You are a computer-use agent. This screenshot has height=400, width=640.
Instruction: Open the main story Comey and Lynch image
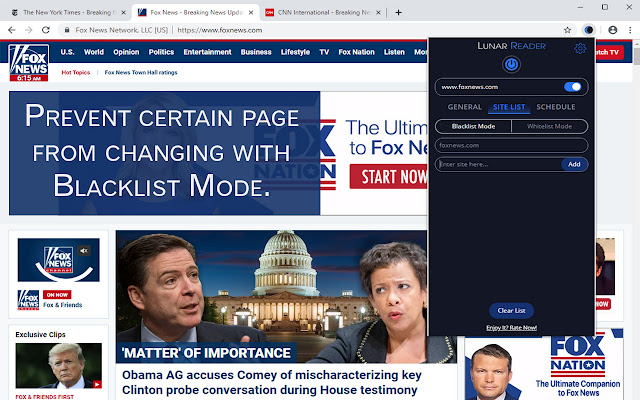(x=286, y=297)
